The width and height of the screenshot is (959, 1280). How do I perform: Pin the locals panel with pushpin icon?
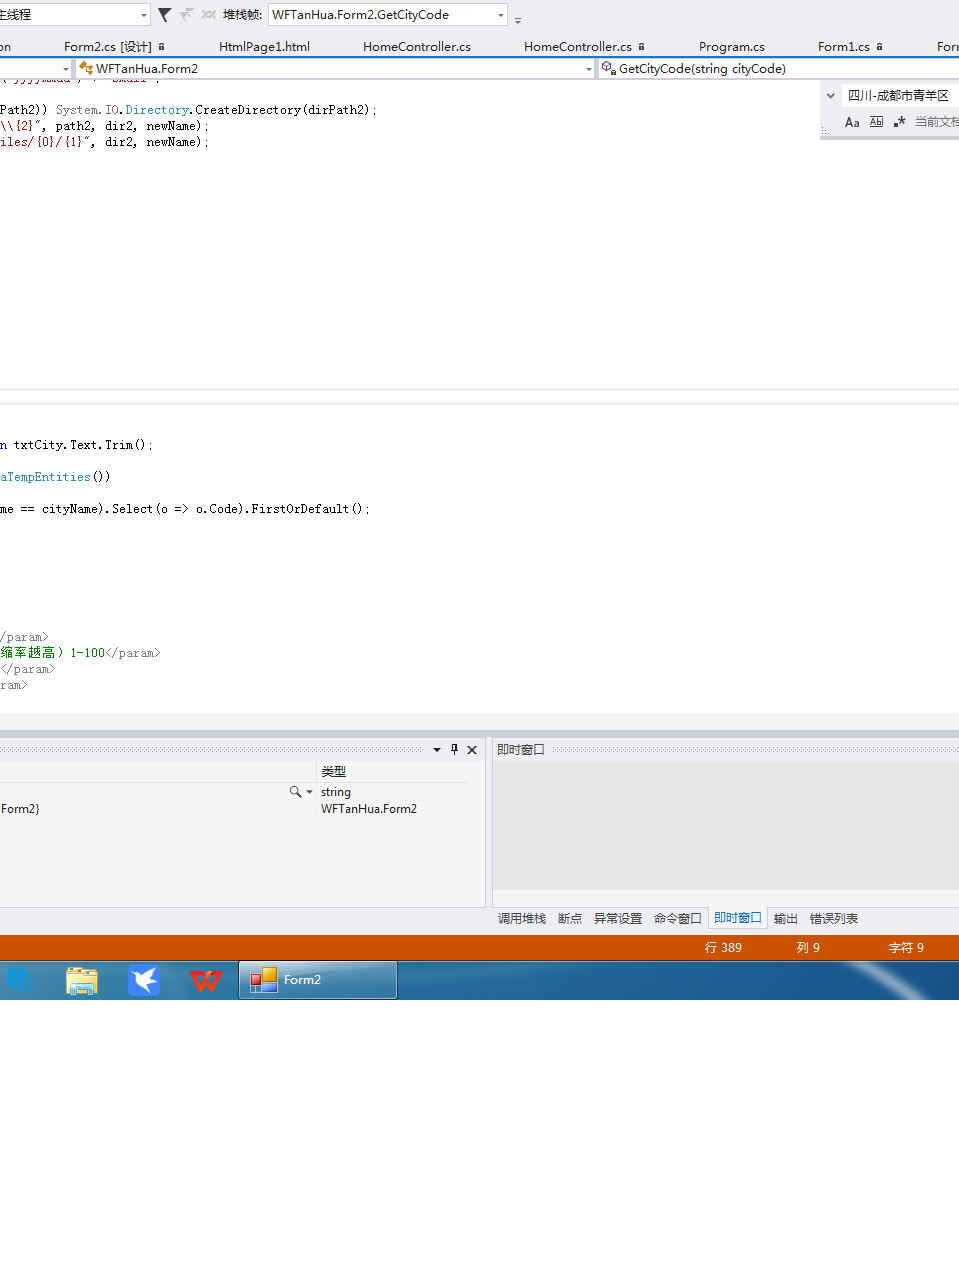pos(454,750)
